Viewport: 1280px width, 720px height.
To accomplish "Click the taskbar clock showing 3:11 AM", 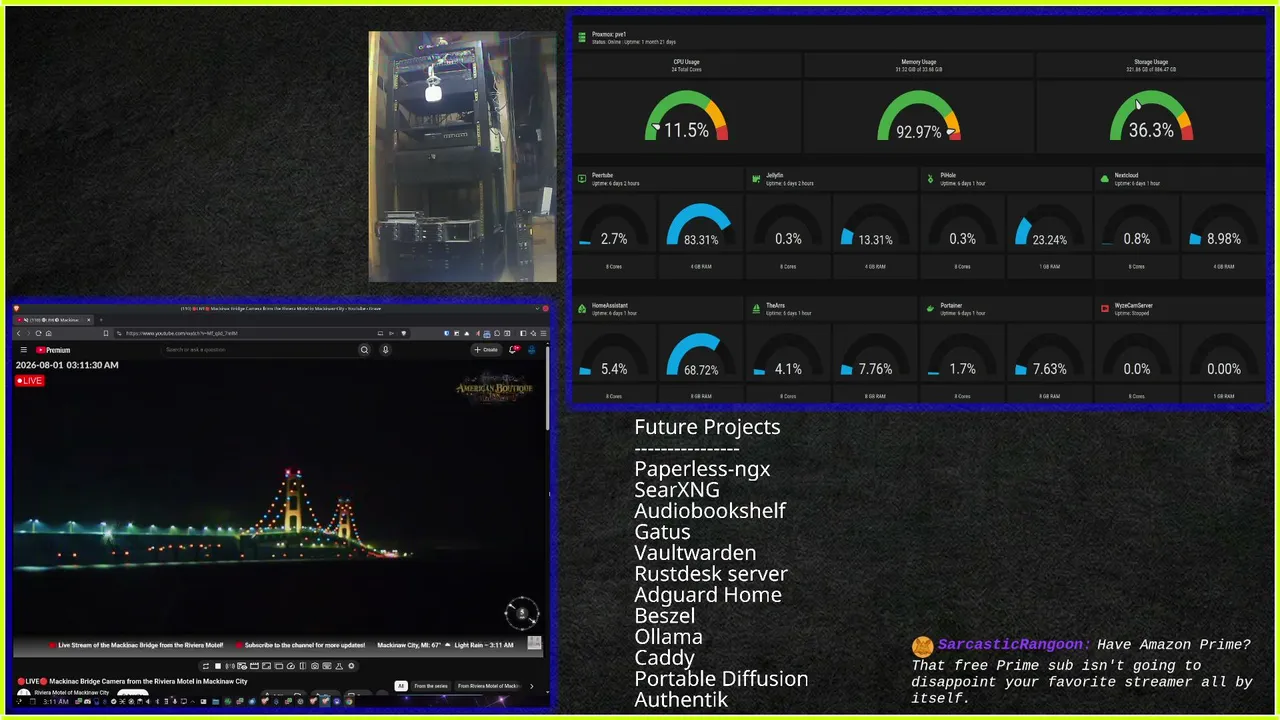I will [x=56, y=702].
